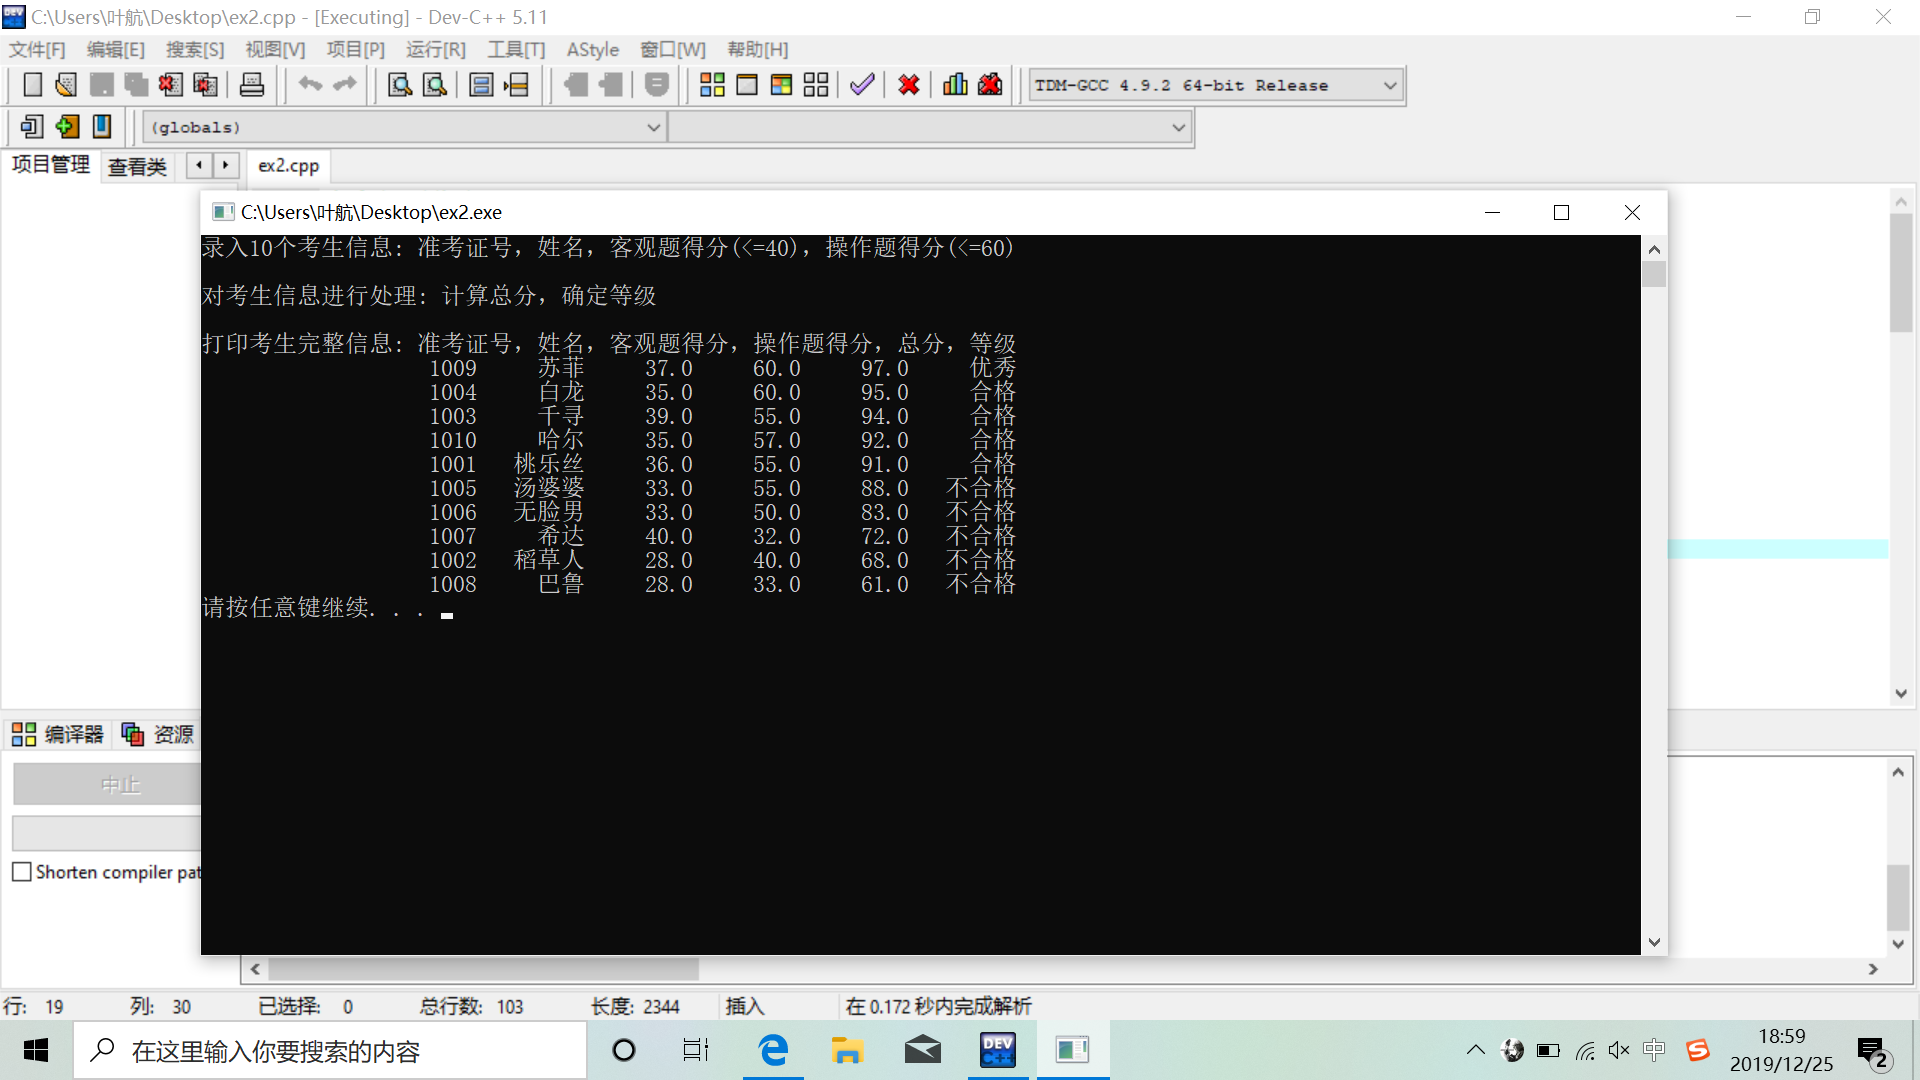Expand the (globals) scope dropdown
The height and width of the screenshot is (1080, 1920).
coord(653,128)
